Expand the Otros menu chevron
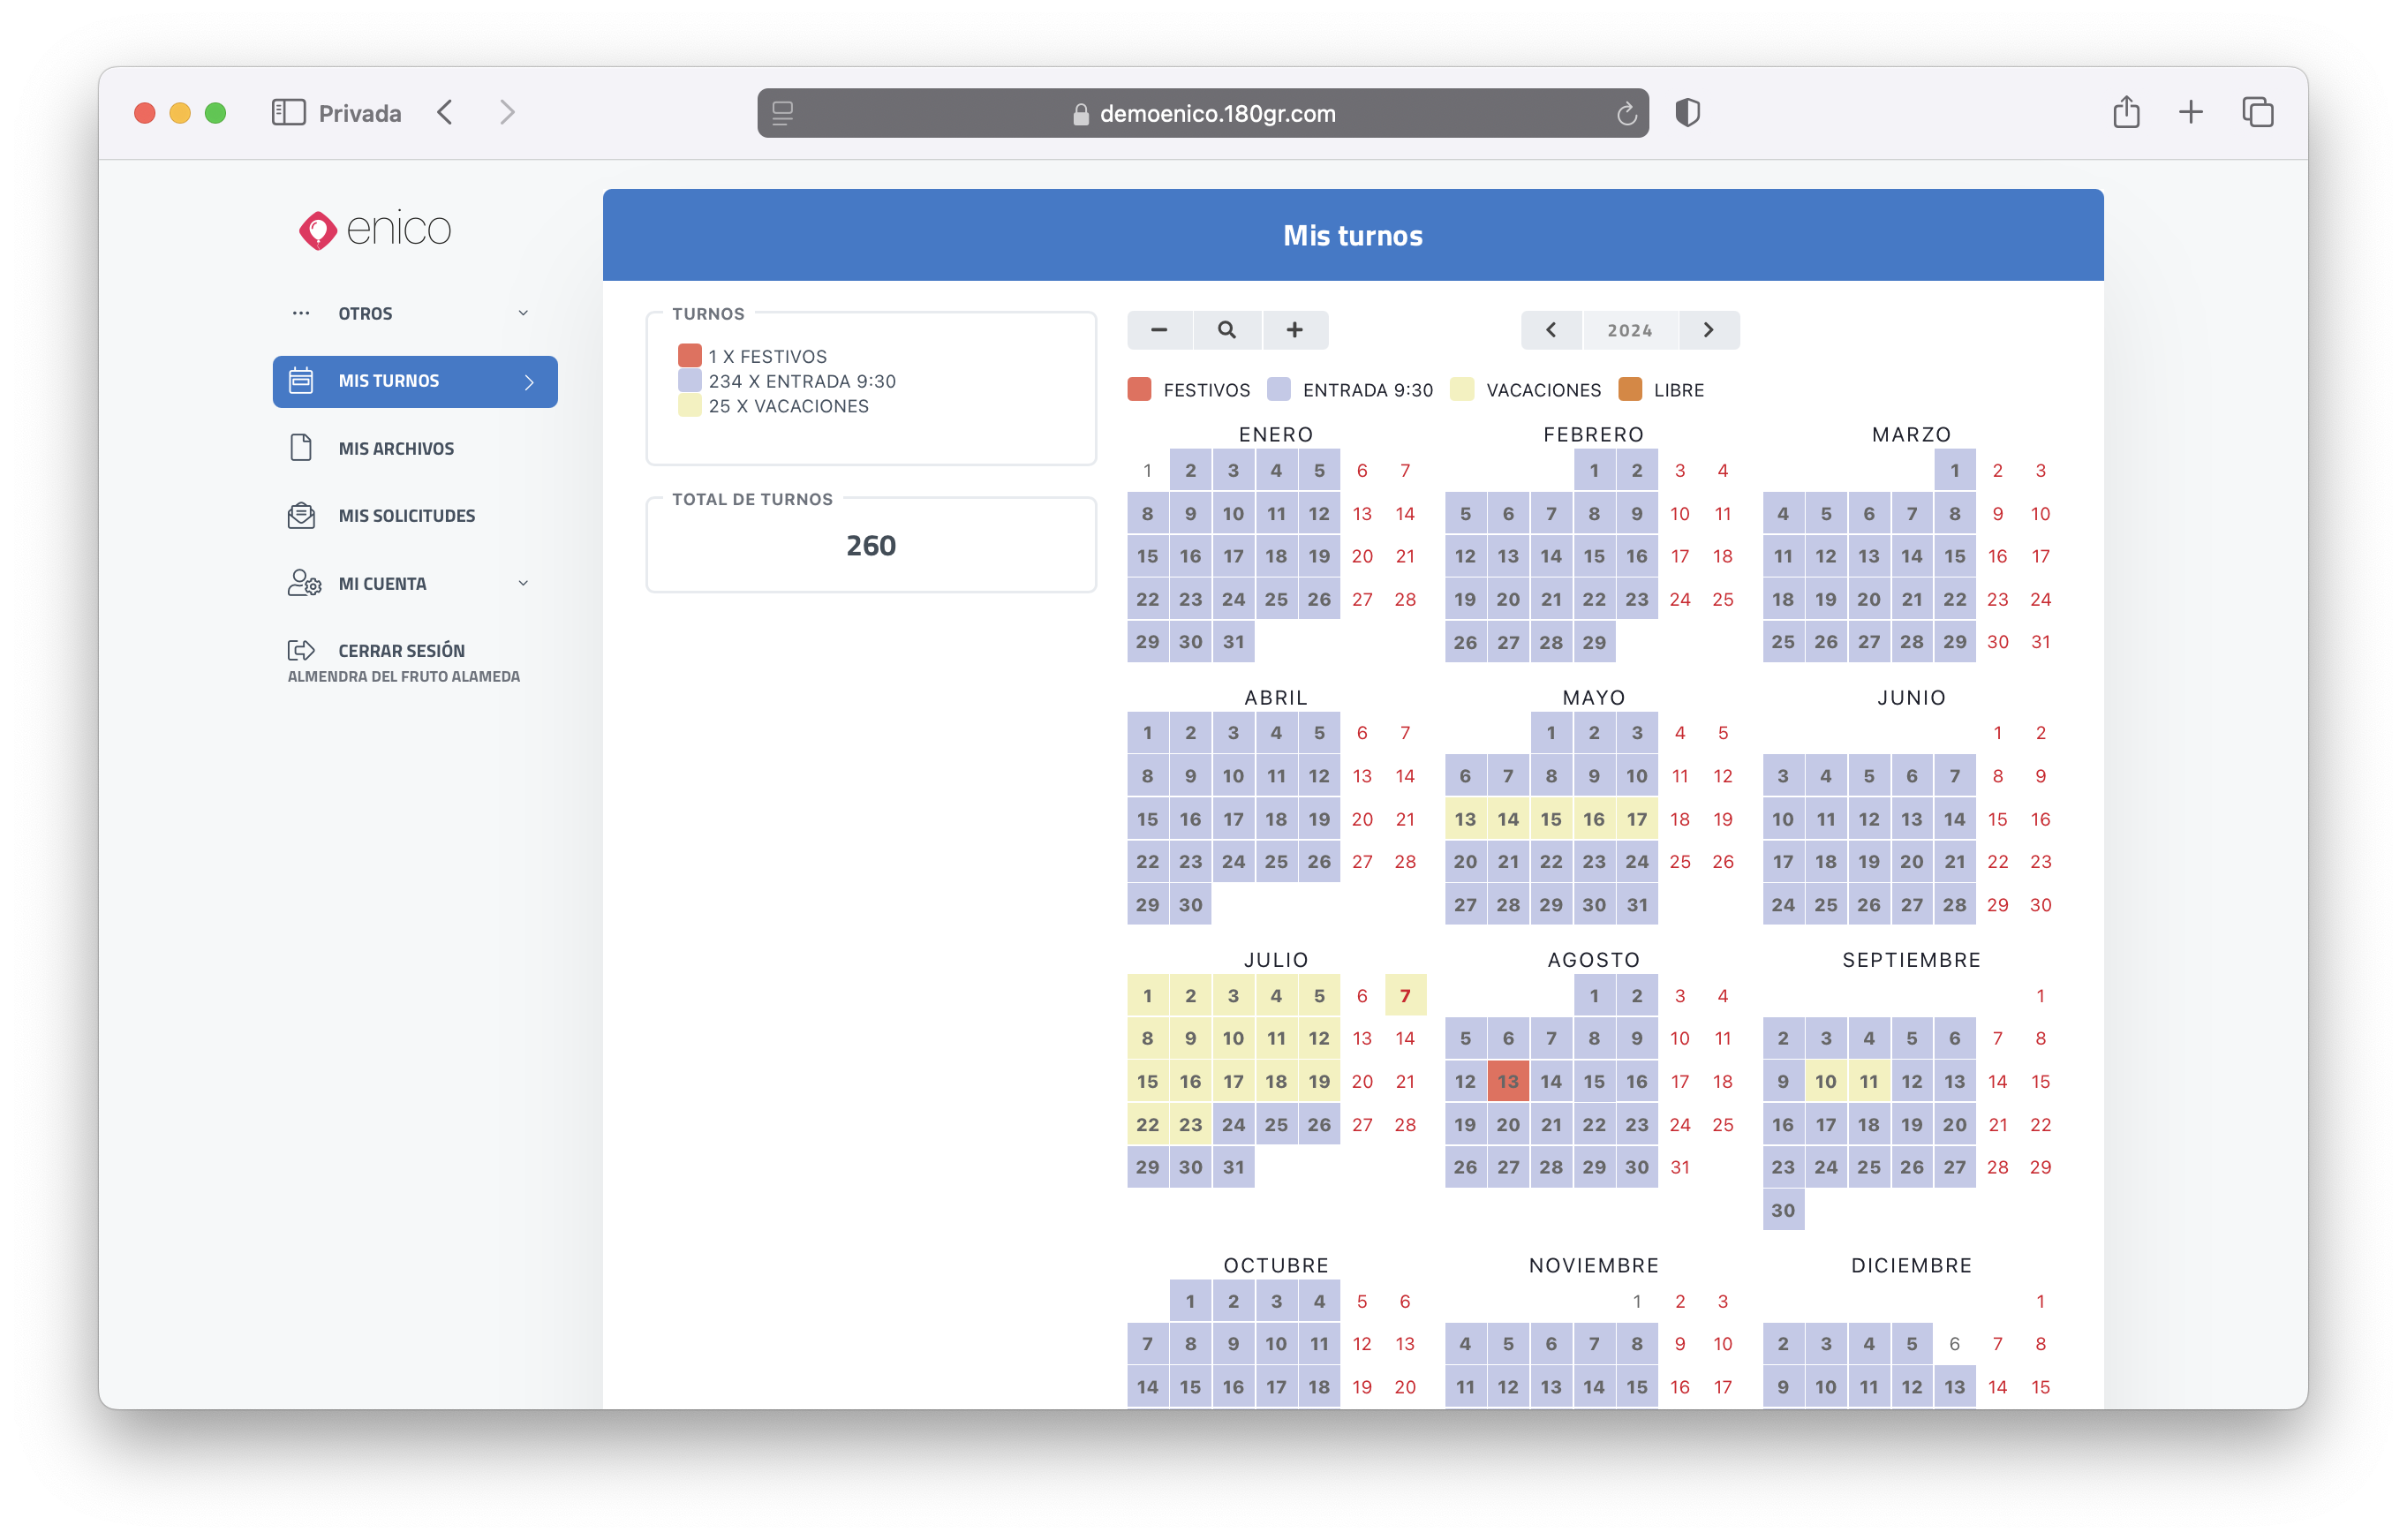Viewport: 2407px width, 1540px height. click(x=523, y=313)
